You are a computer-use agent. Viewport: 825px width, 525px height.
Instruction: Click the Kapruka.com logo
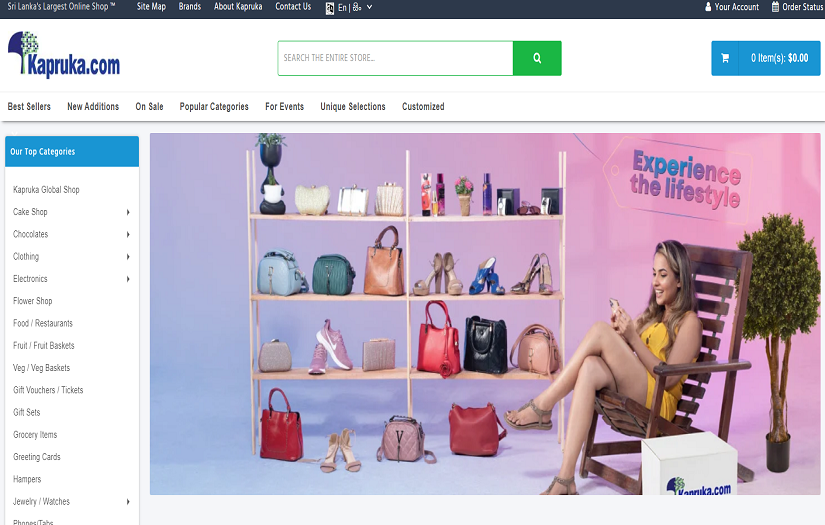[x=64, y=55]
